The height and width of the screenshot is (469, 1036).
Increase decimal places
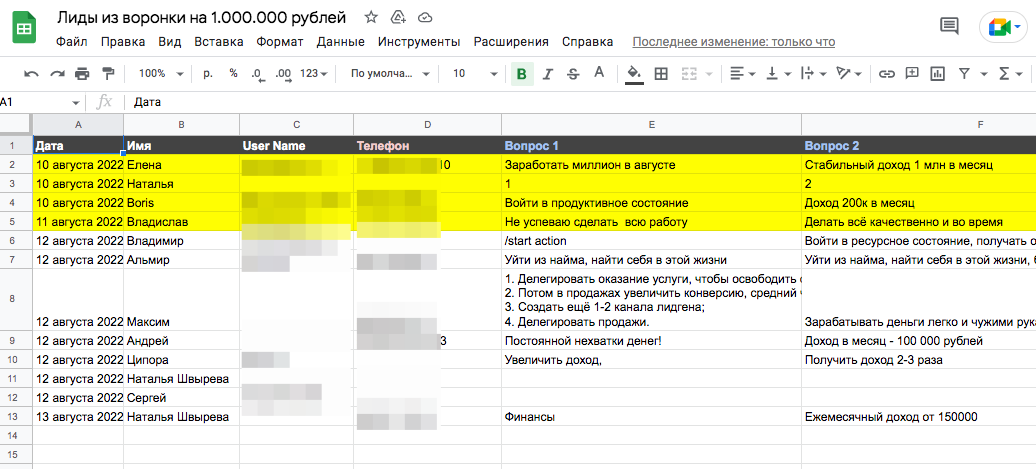[283, 74]
